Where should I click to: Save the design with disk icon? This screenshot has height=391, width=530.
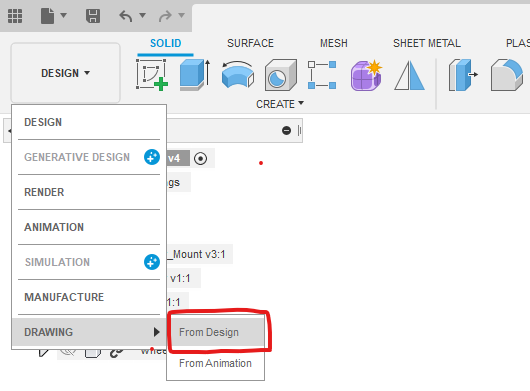tap(93, 16)
